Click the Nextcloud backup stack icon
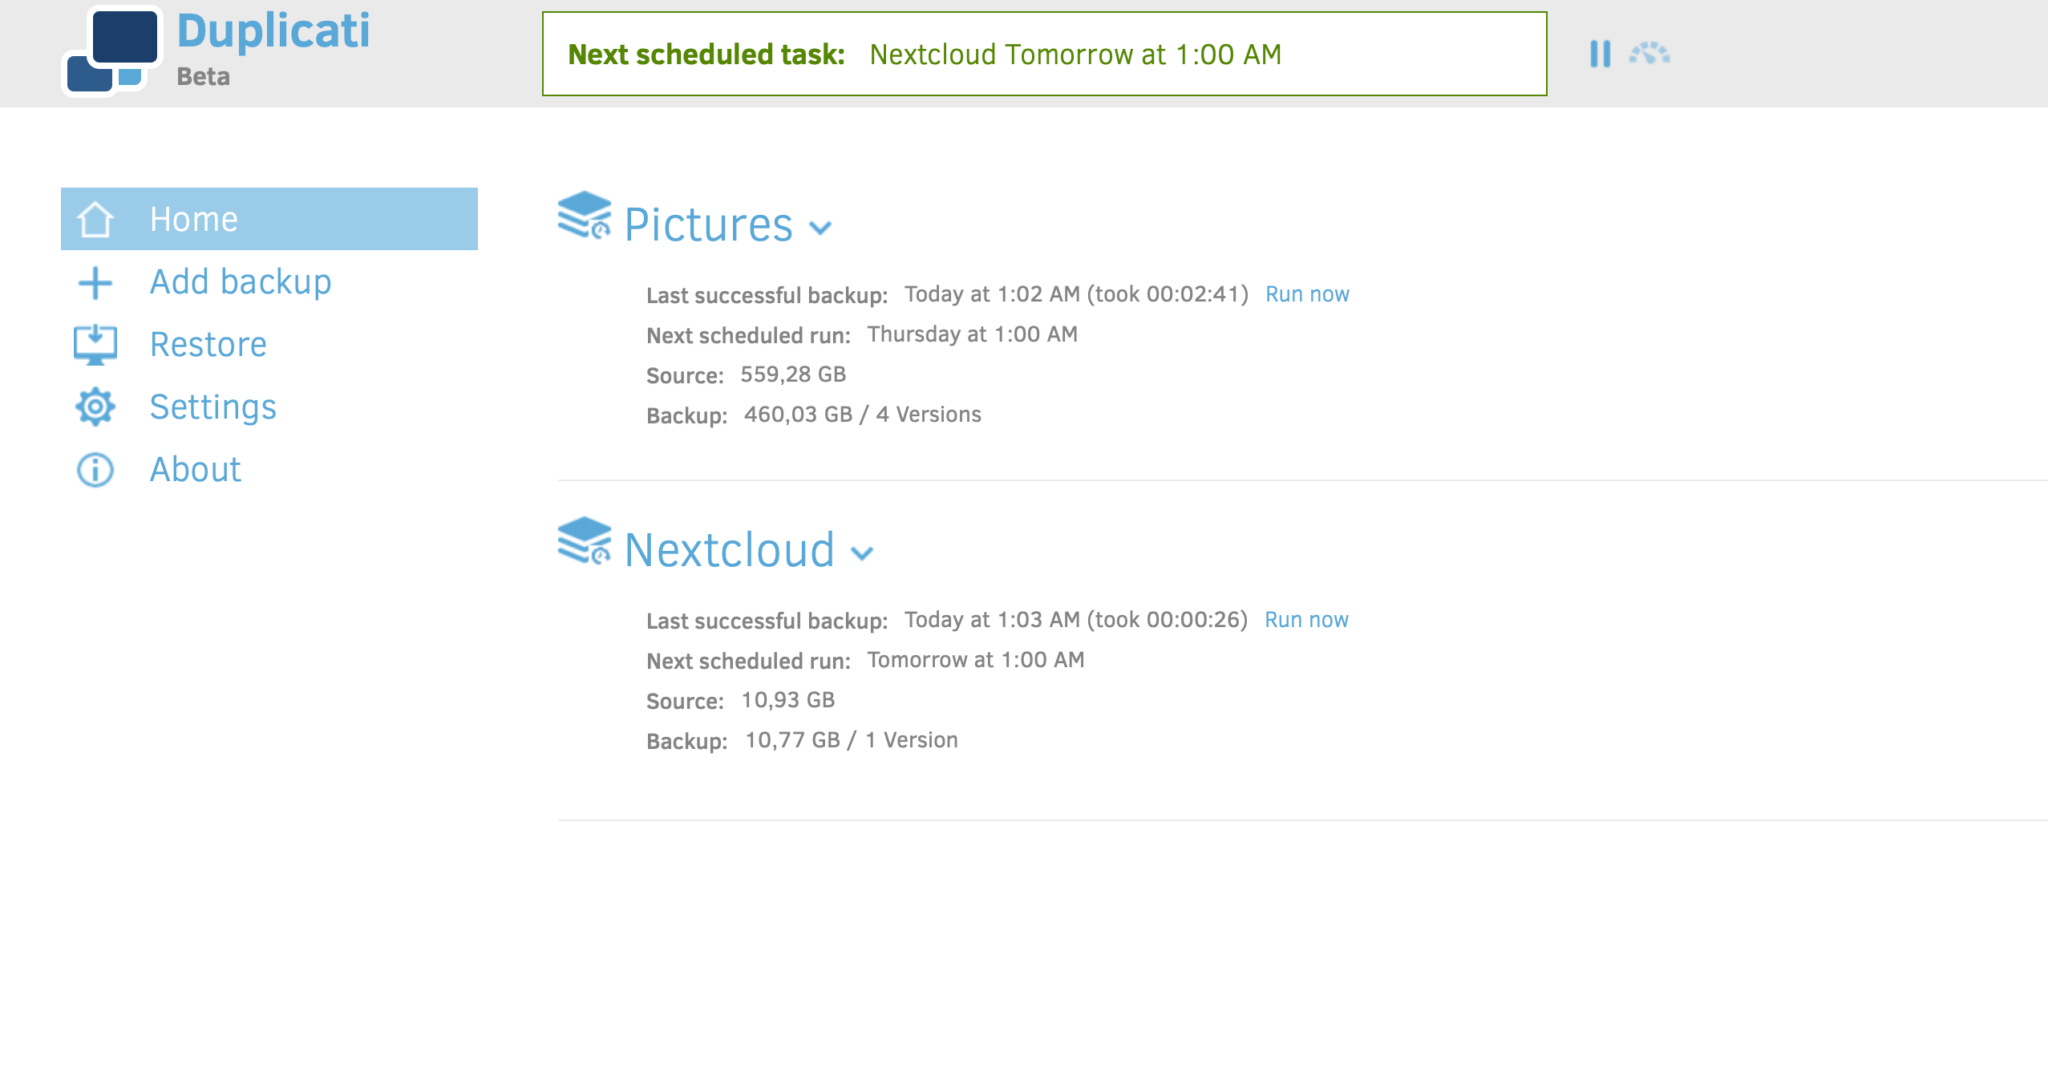Viewport: 2048px width, 1089px height. coord(584,541)
